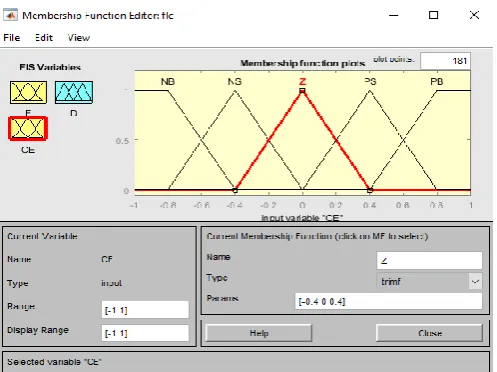This screenshot has width=497, height=372.
Task: Click the Help button
Action: pos(259,333)
